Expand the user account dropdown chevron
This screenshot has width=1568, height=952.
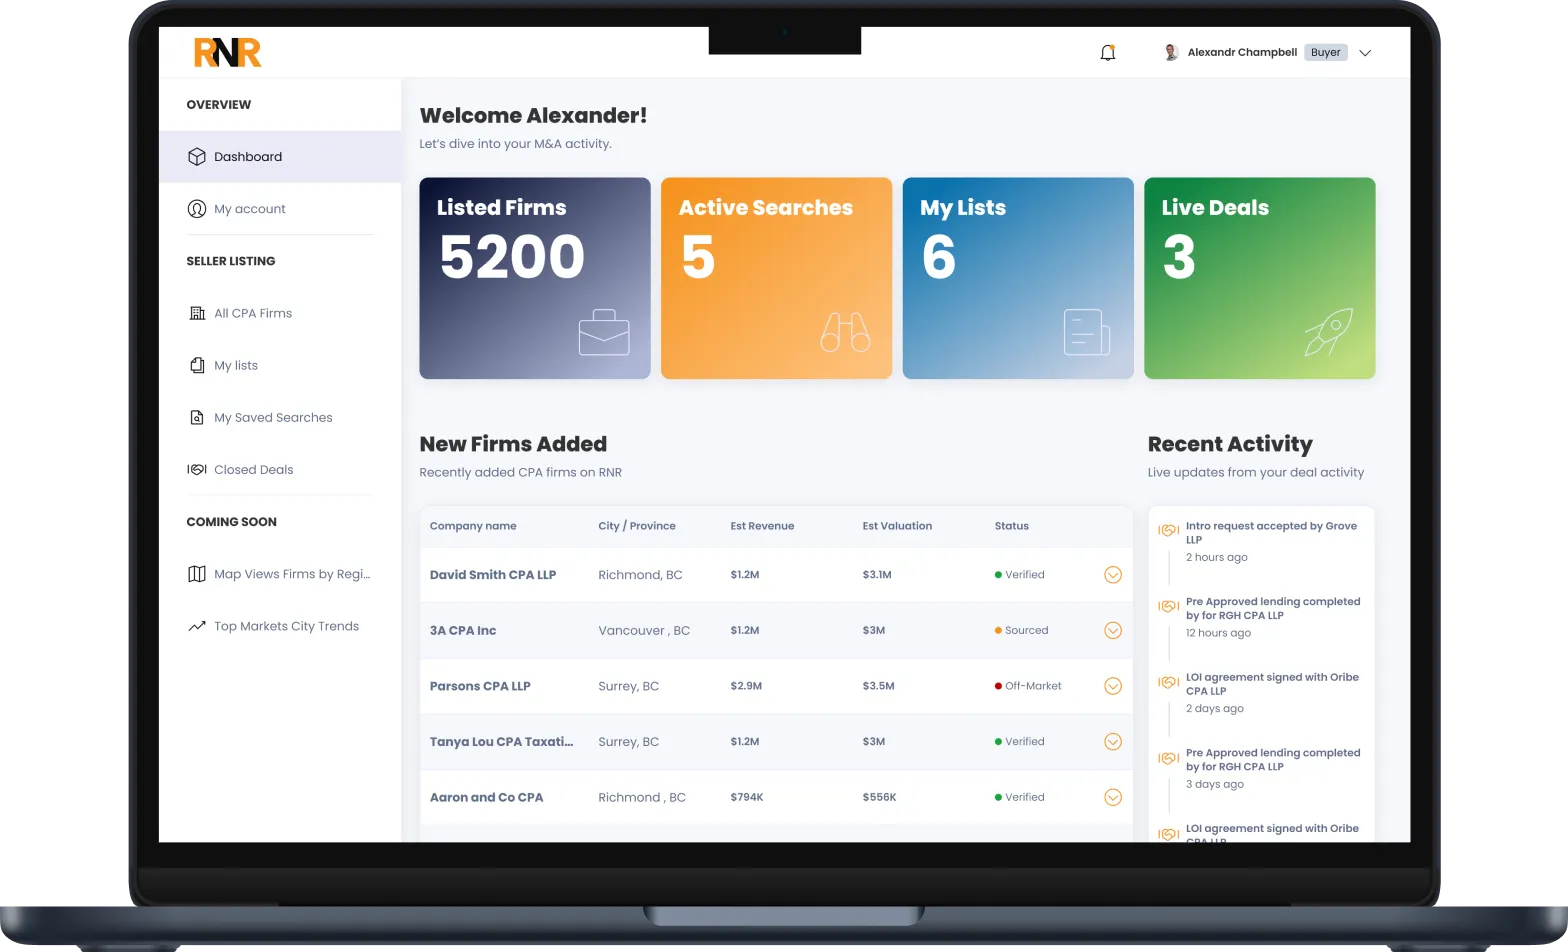(x=1365, y=53)
